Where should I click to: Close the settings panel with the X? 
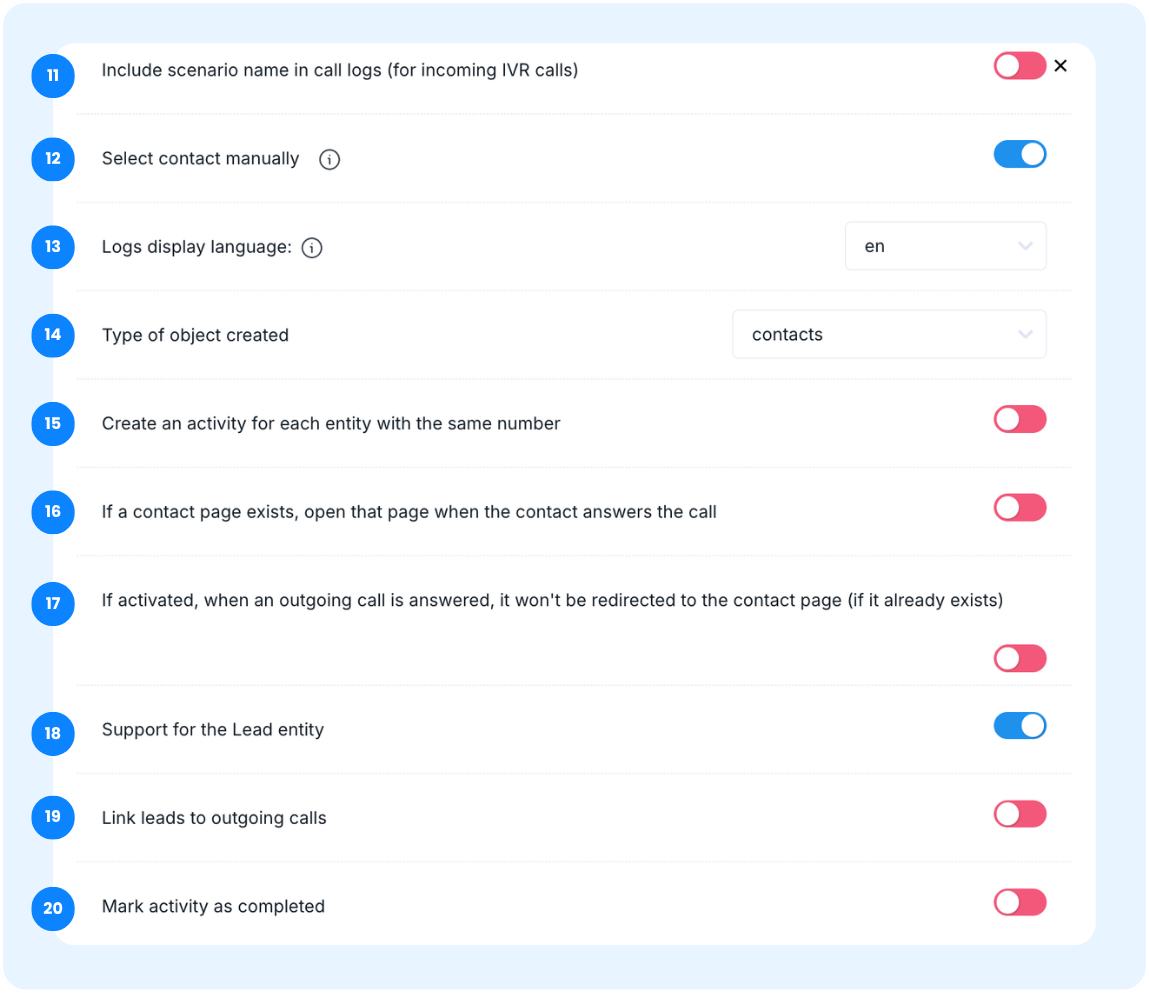(x=1060, y=66)
